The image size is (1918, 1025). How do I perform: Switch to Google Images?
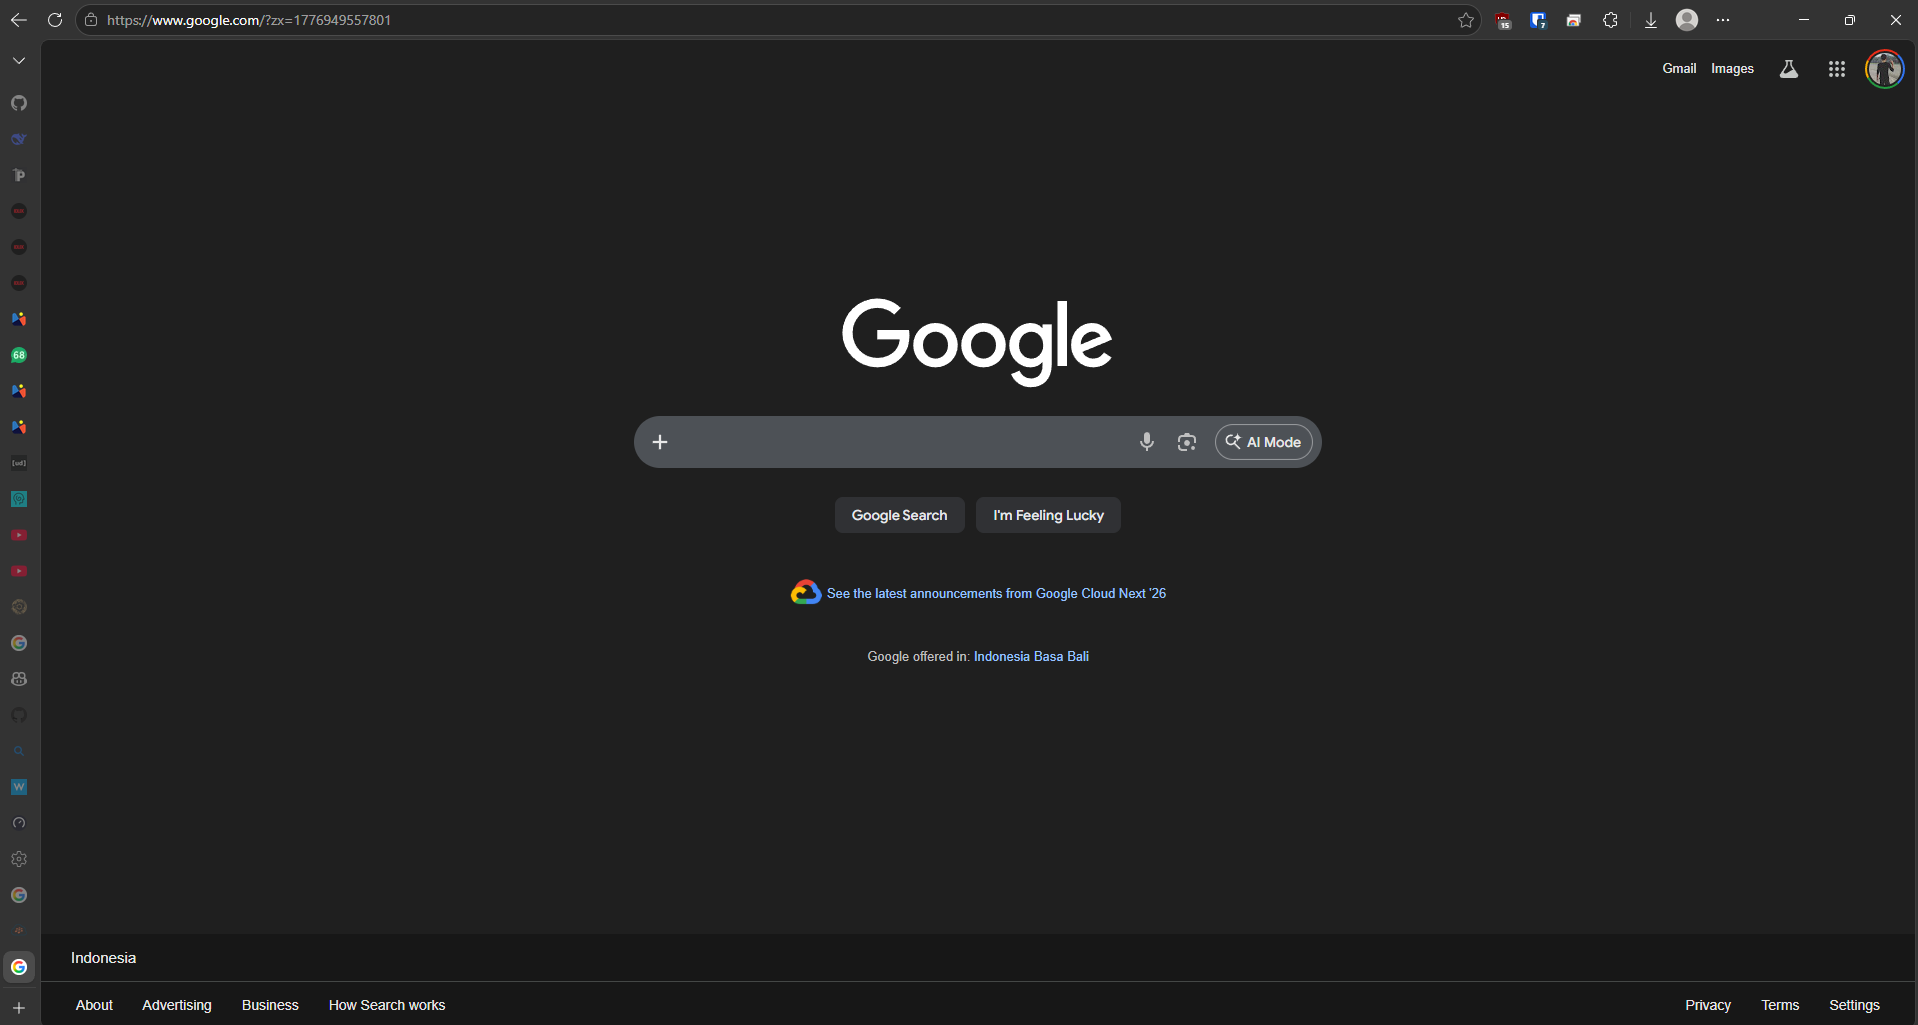[1732, 68]
